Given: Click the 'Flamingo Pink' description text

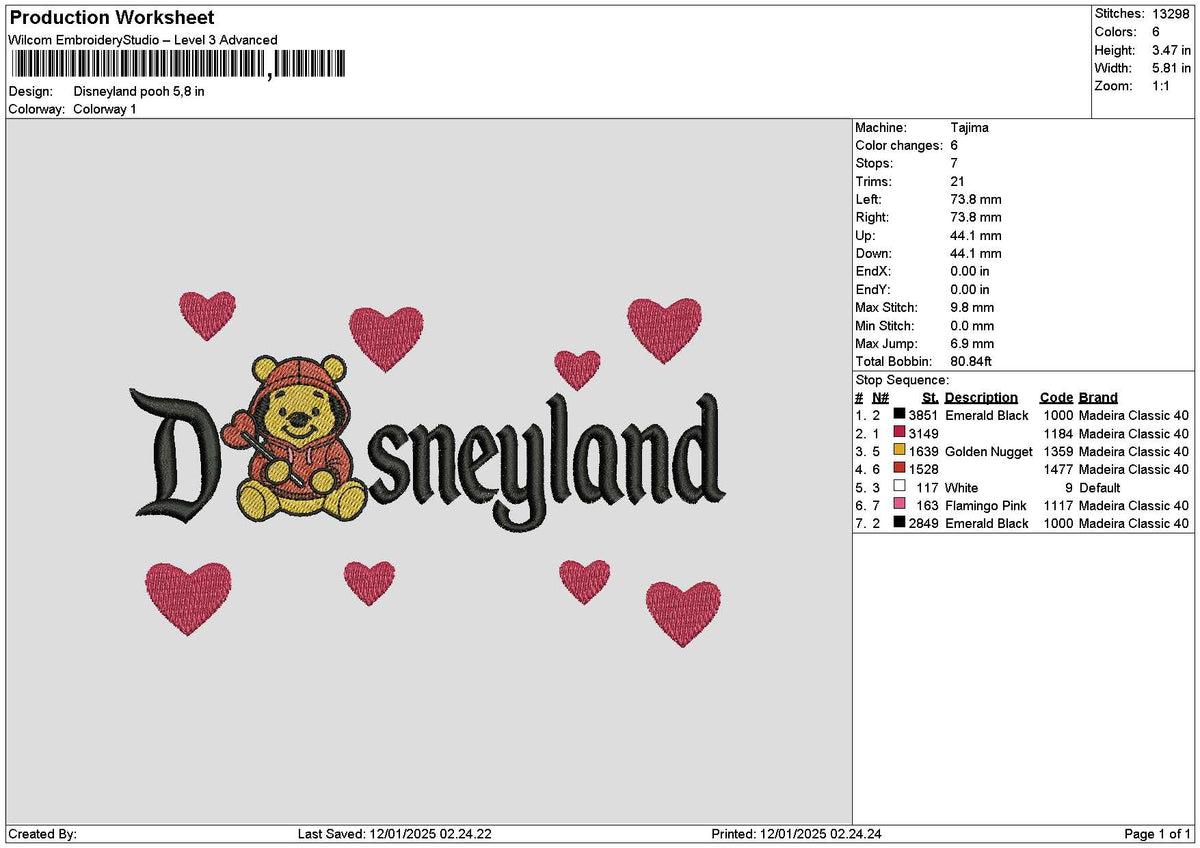Looking at the screenshot, I should [986, 506].
